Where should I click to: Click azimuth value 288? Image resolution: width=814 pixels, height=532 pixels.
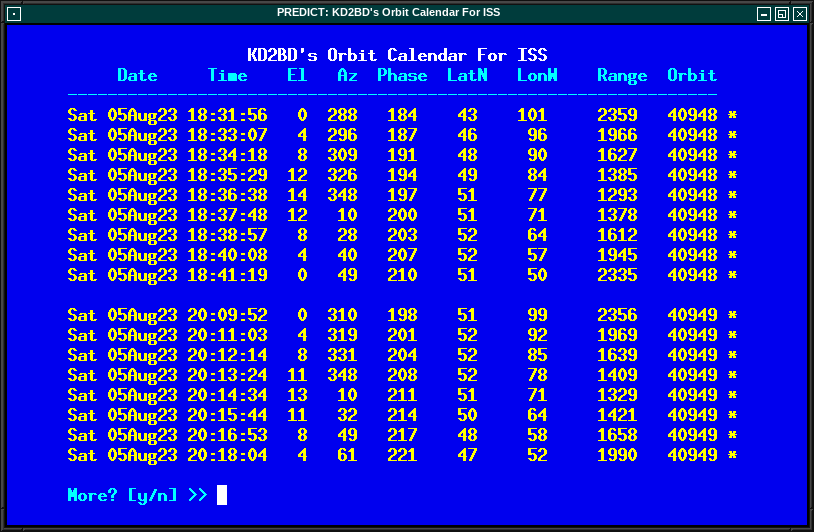click(342, 115)
